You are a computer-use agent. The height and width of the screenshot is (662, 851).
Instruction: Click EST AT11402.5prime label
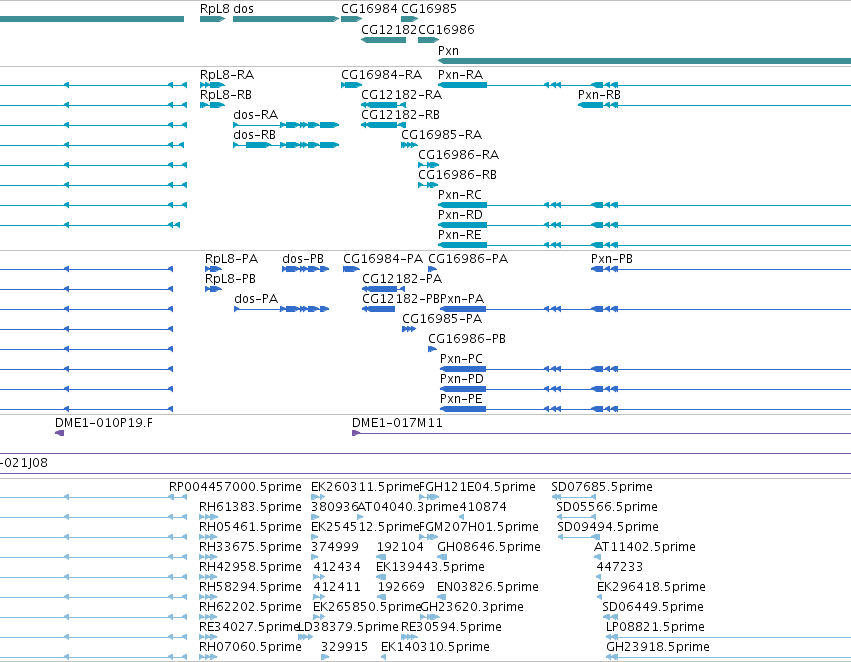coord(645,547)
